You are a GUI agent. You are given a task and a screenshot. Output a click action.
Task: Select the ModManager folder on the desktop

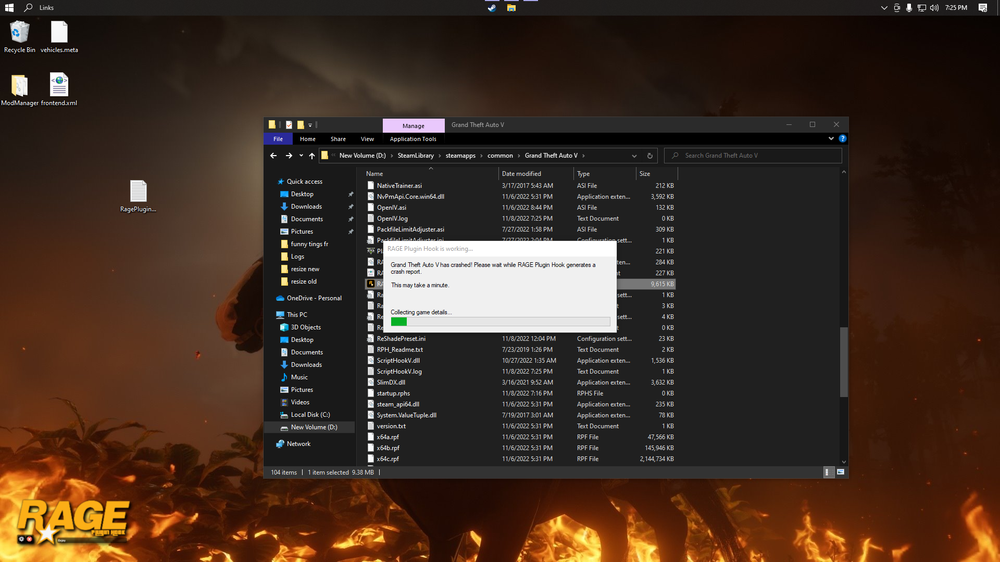(19, 86)
